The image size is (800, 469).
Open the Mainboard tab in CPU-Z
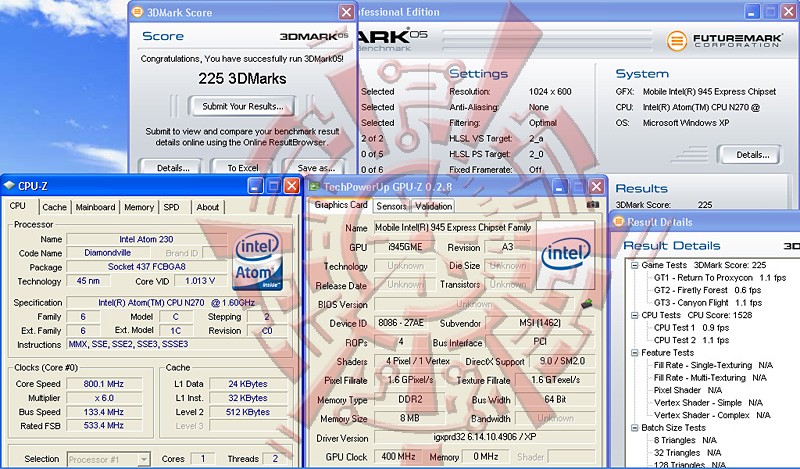[x=95, y=207]
